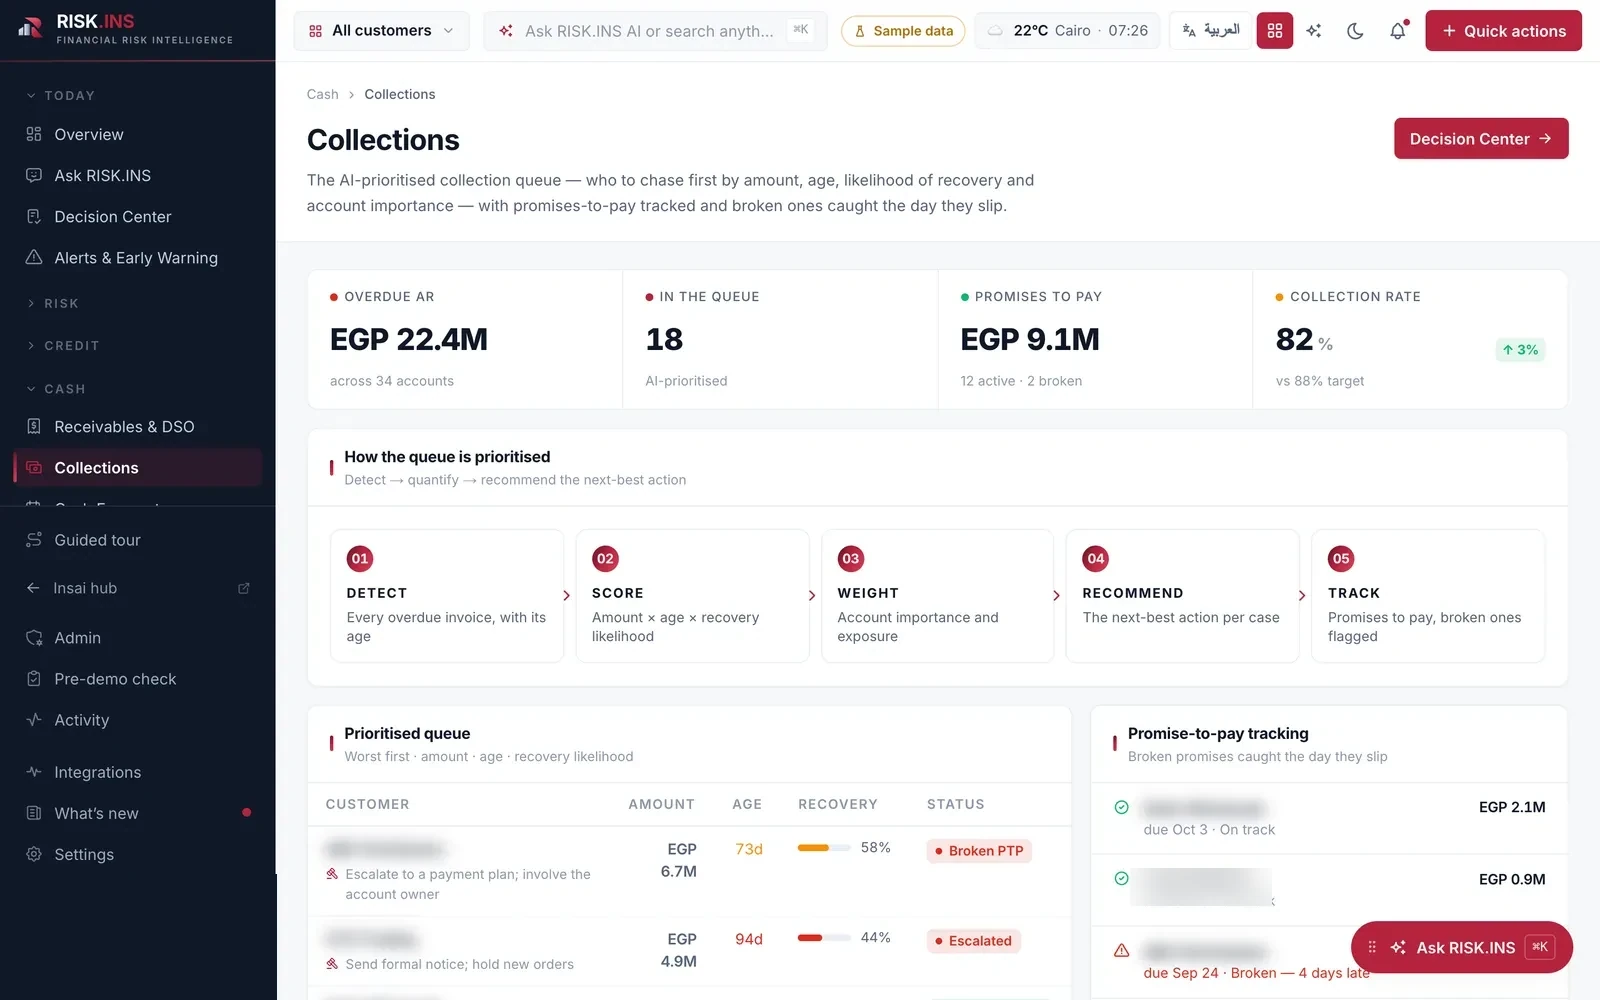The width and height of the screenshot is (1600, 1000).
Task: Click the DETECT step card
Action: pos(446,596)
